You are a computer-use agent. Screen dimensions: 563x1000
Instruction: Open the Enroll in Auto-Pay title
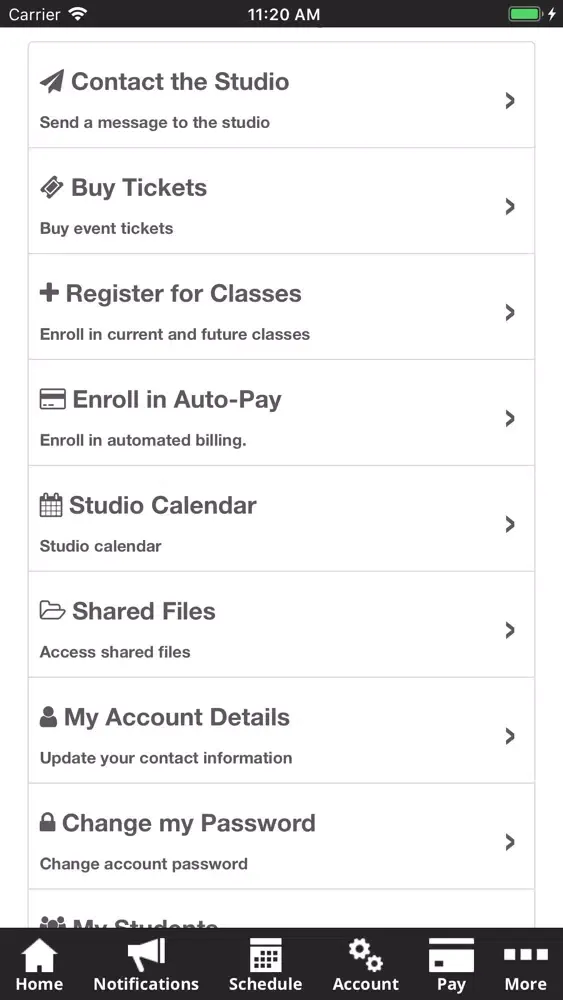177,400
